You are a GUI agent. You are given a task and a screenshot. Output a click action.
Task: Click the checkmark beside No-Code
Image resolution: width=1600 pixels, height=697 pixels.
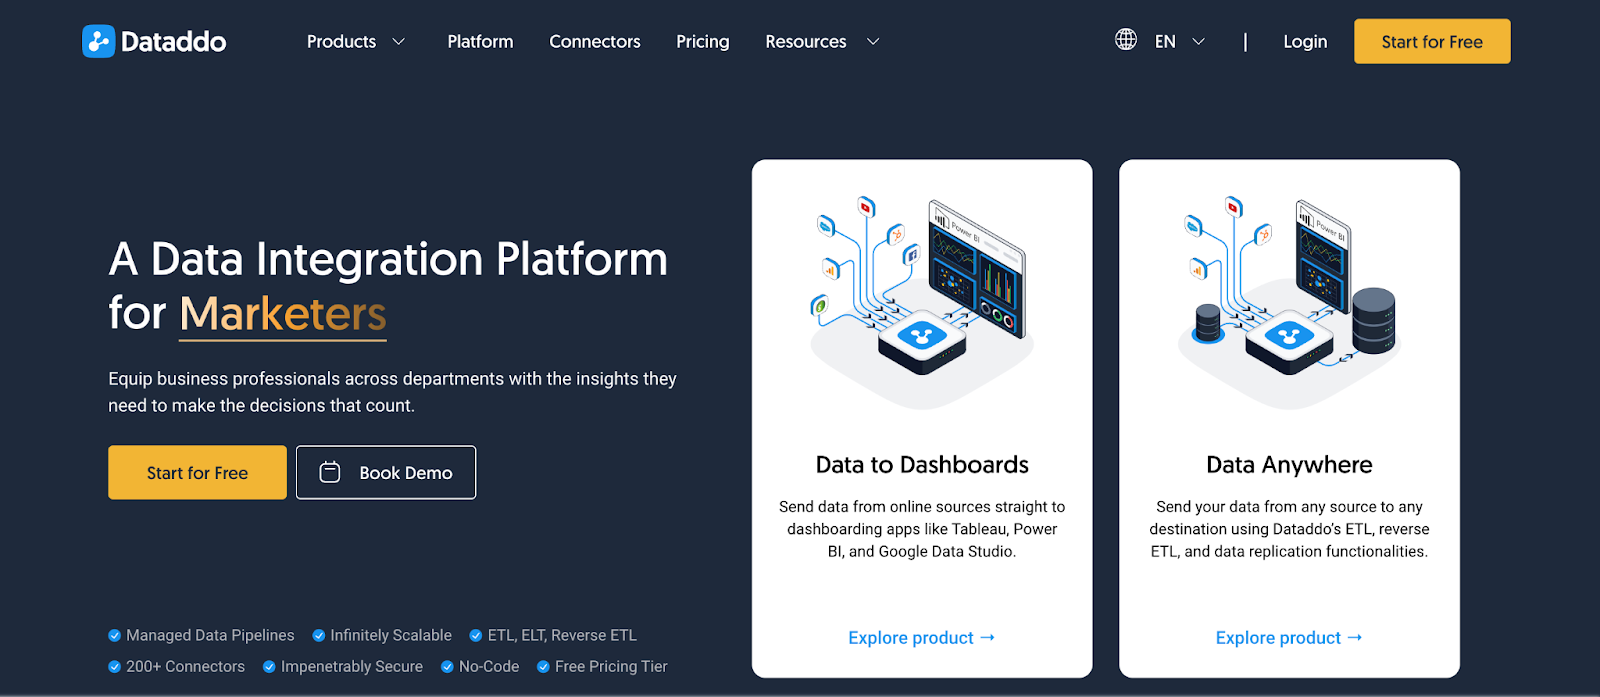pyautogui.click(x=447, y=667)
